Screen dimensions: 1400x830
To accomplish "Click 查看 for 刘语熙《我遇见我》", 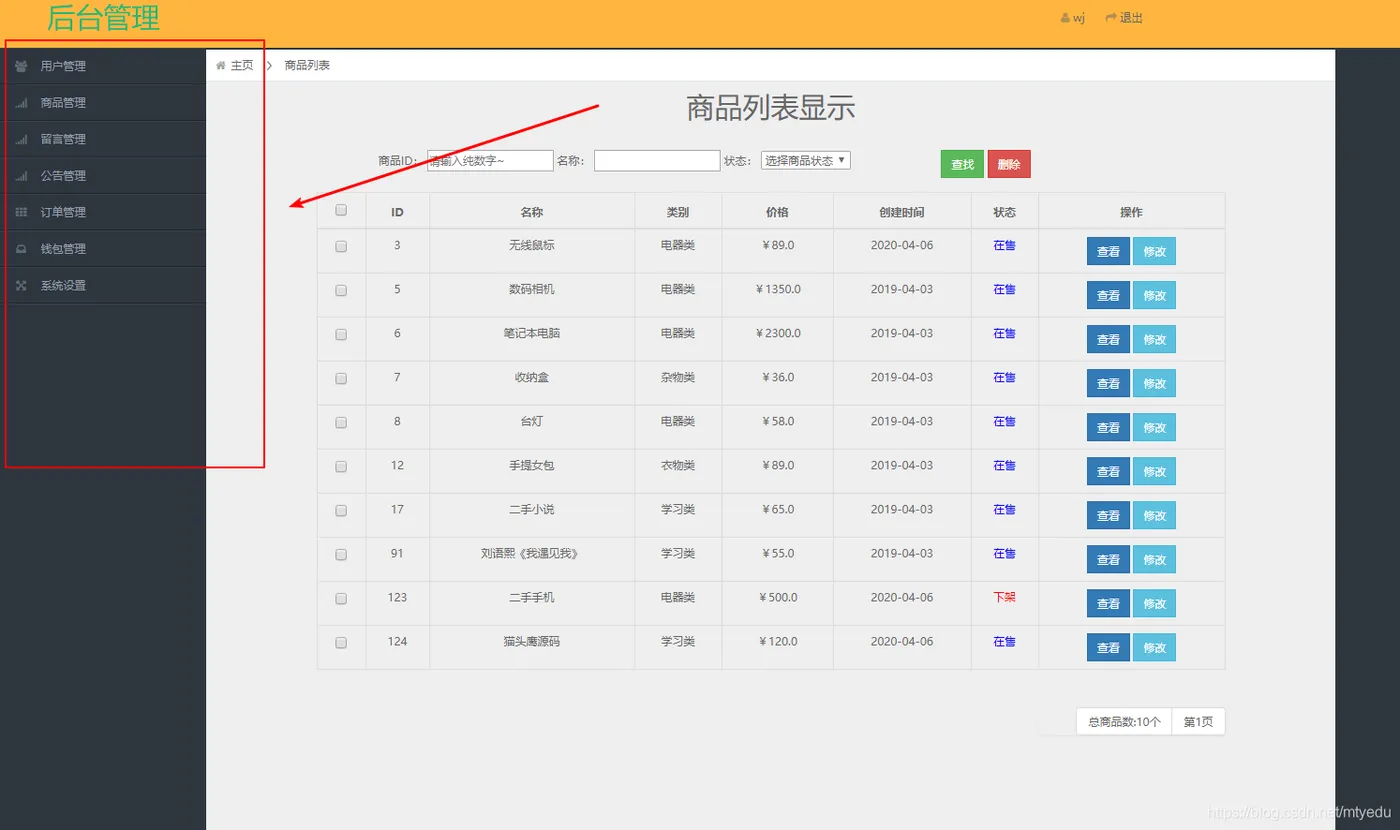I will pyautogui.click(x=1108, y=559).
